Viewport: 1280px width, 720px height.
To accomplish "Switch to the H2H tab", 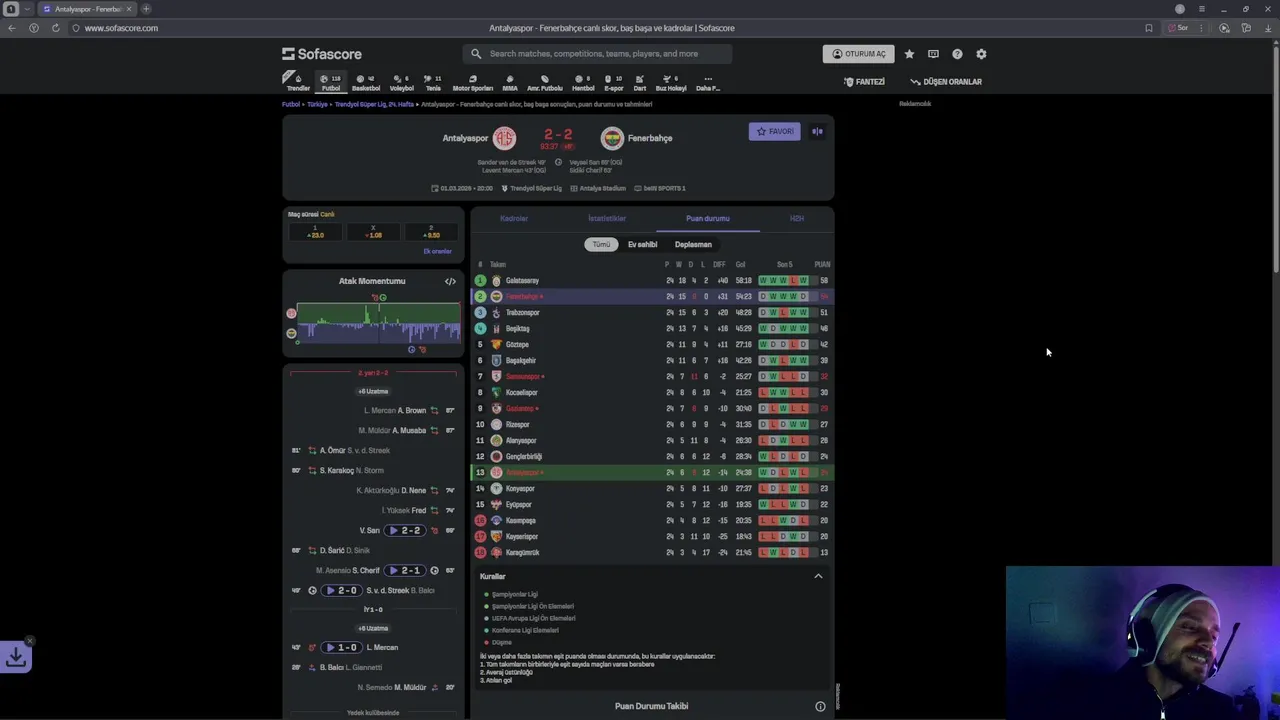I will (x=797, y=218).
